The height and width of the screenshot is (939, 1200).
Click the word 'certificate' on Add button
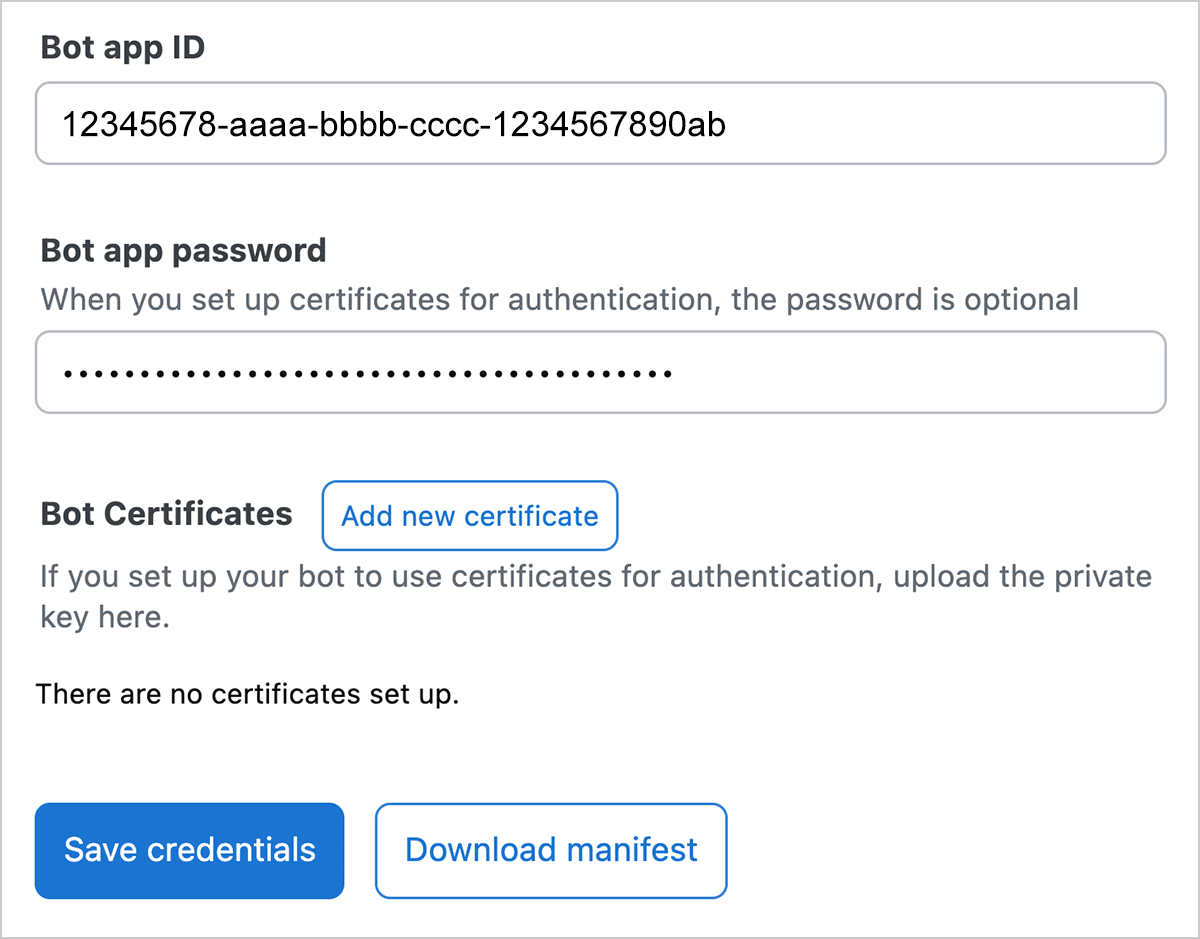click(531, 516)
